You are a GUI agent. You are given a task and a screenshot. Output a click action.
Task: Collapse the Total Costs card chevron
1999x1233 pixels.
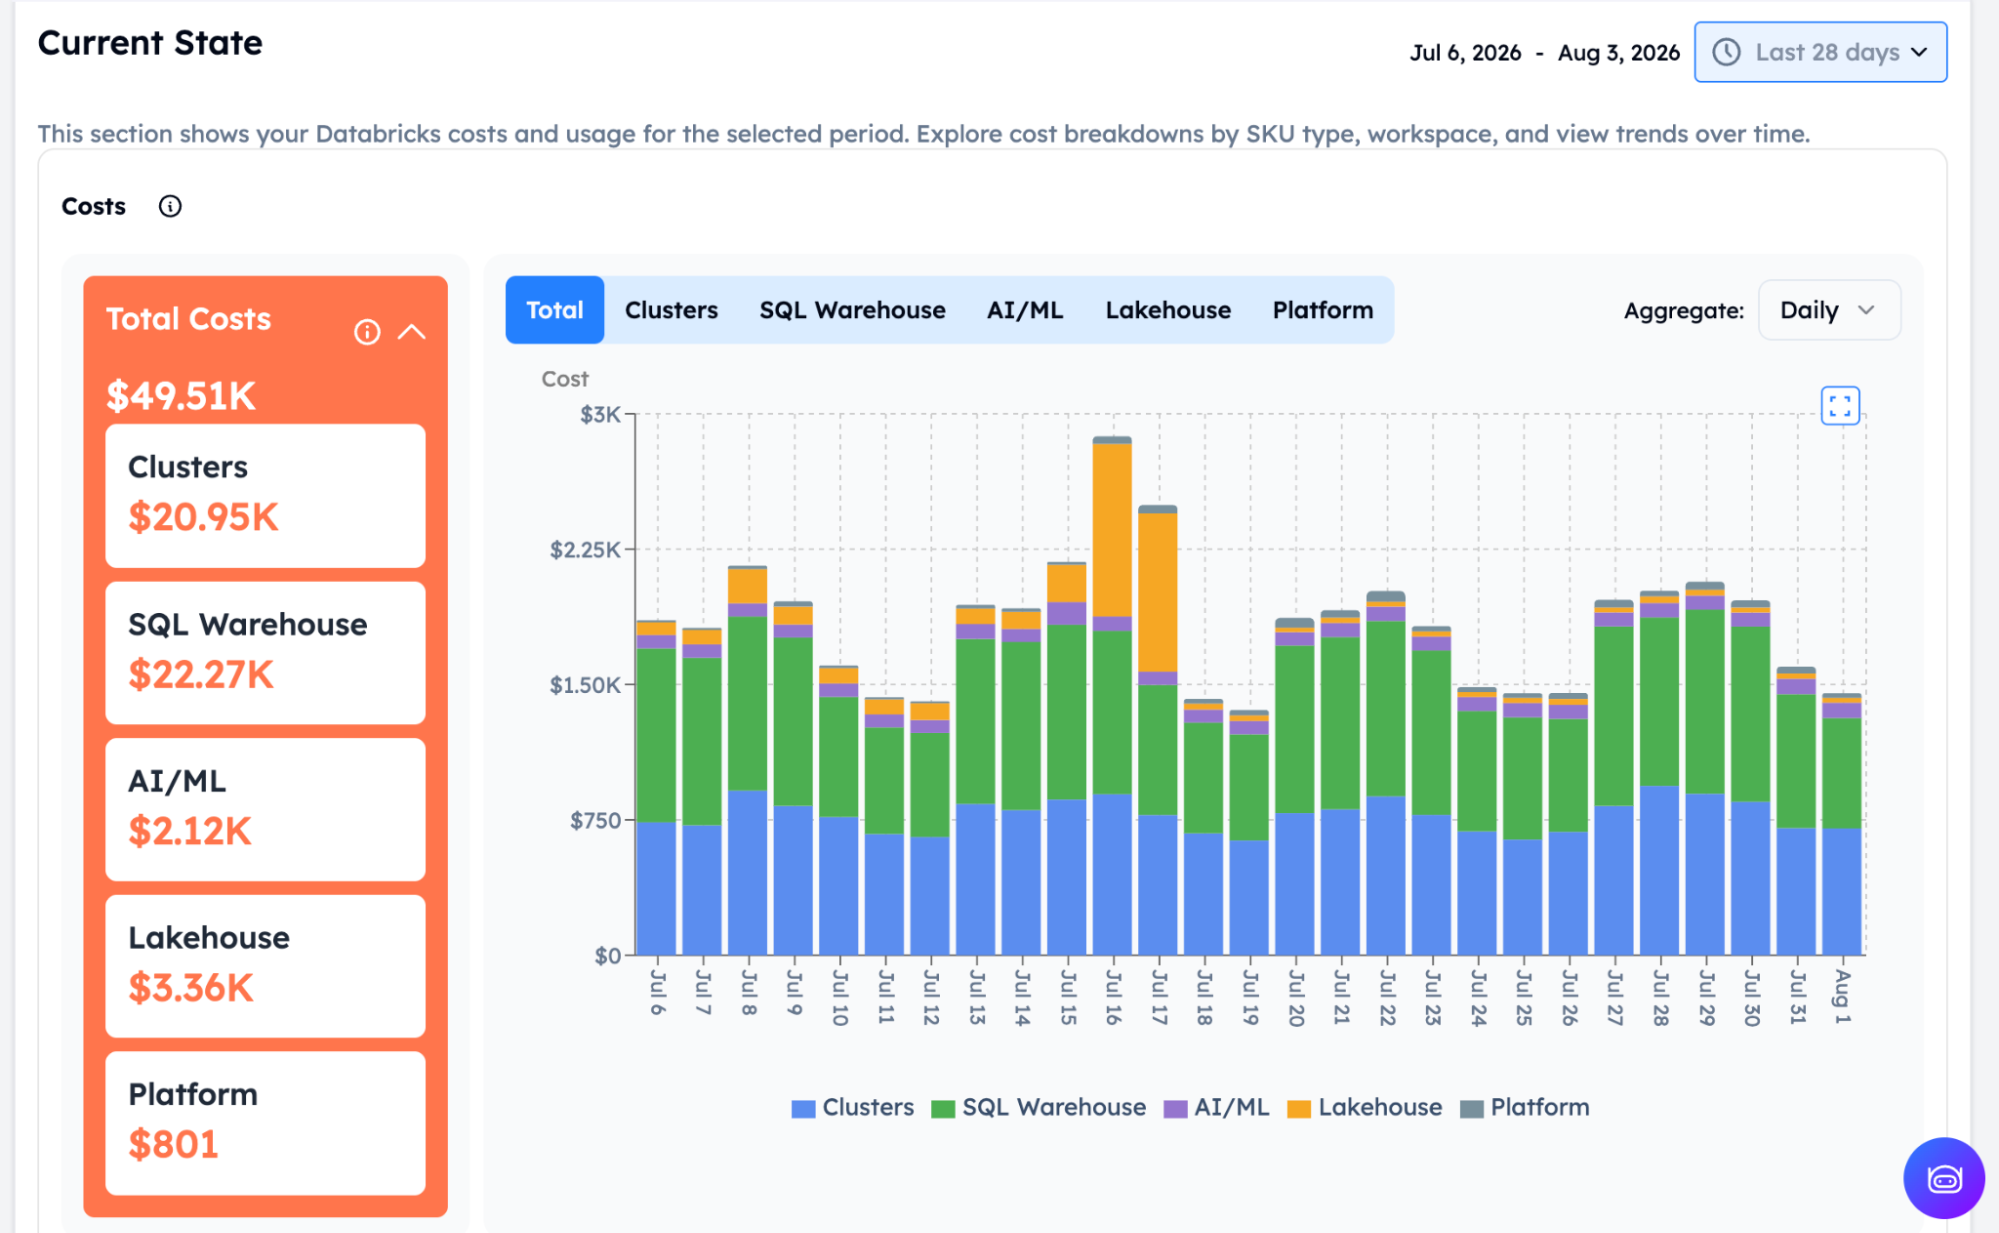click(x=412, y=332)
